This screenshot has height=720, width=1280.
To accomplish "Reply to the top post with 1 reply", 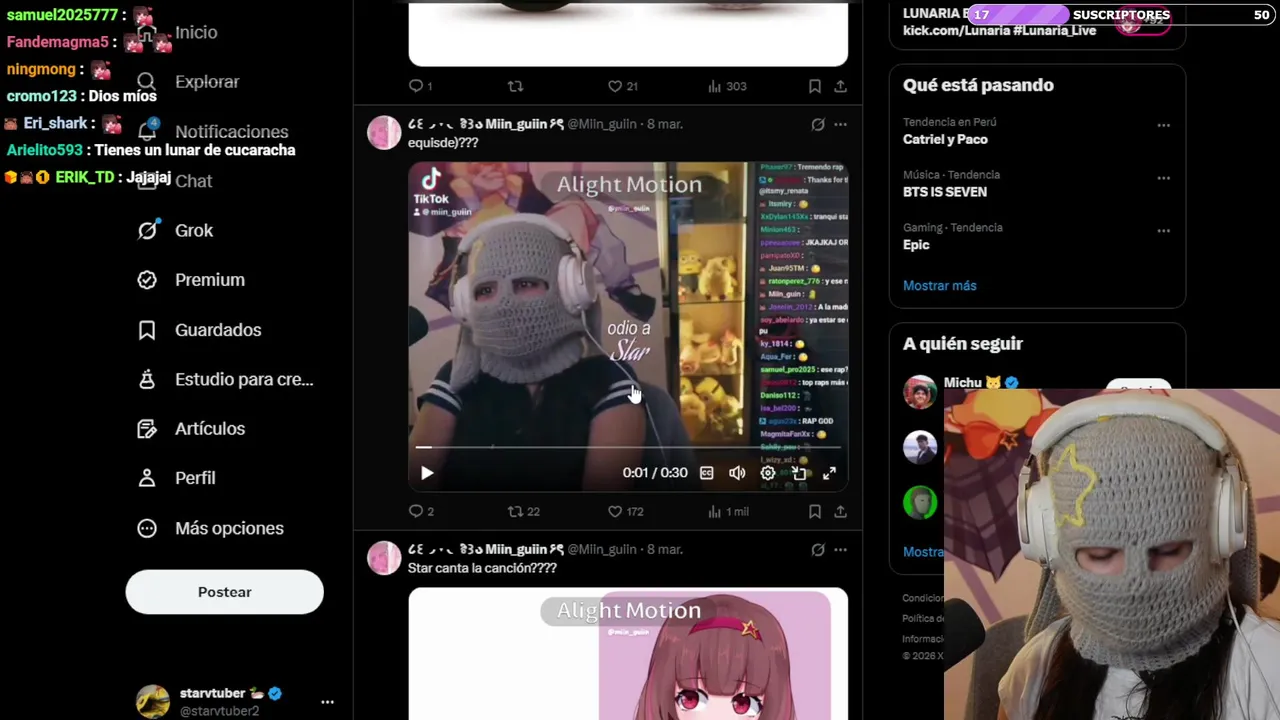I will [416, 86].
